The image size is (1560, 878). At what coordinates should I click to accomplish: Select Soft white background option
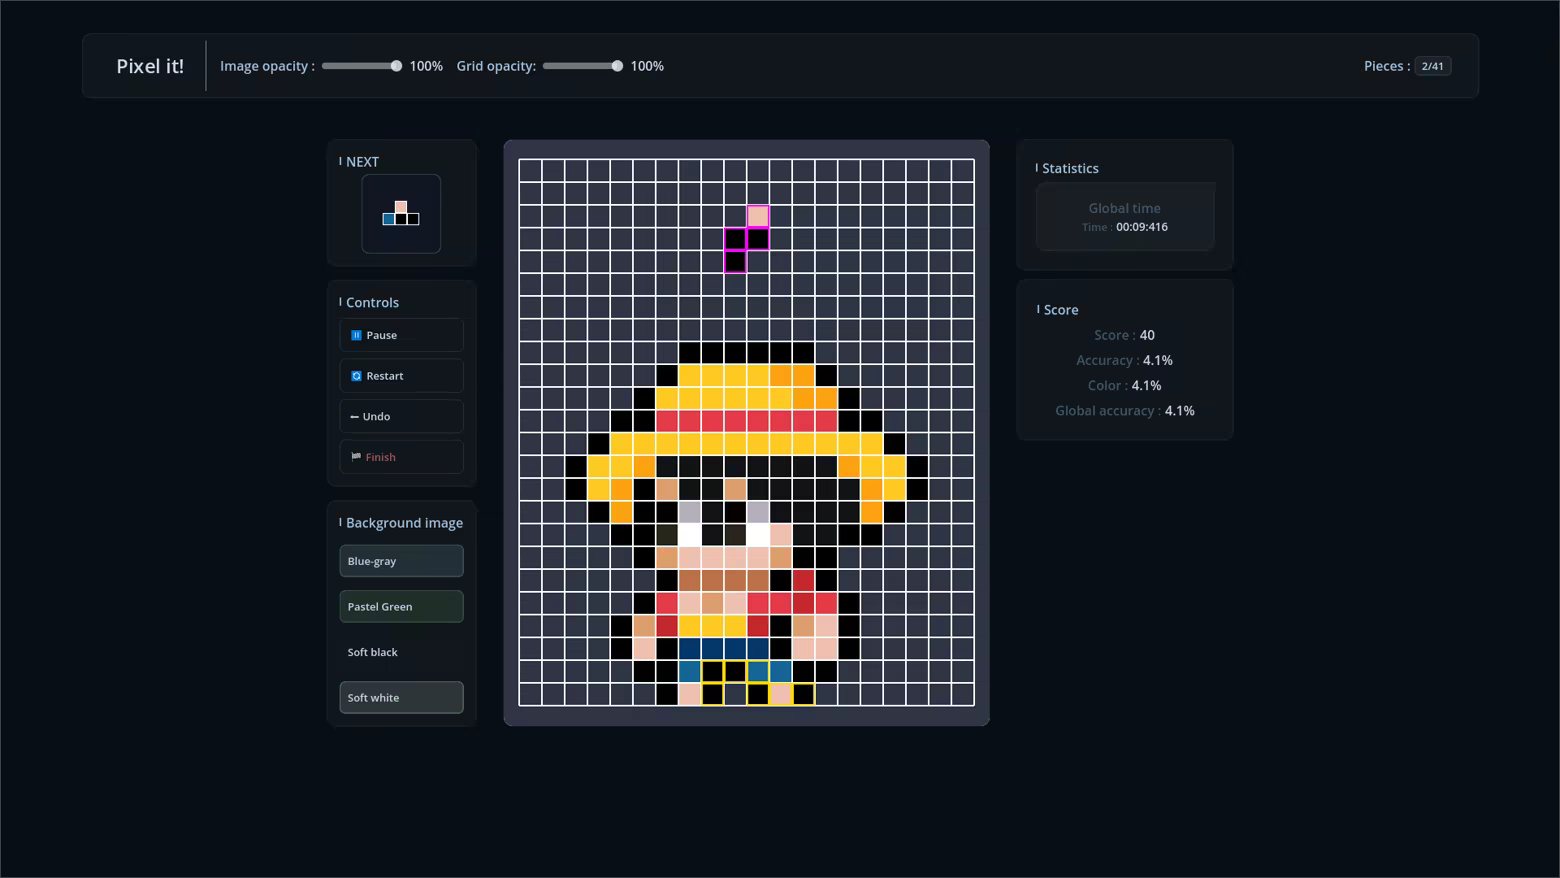click(401, 698)
